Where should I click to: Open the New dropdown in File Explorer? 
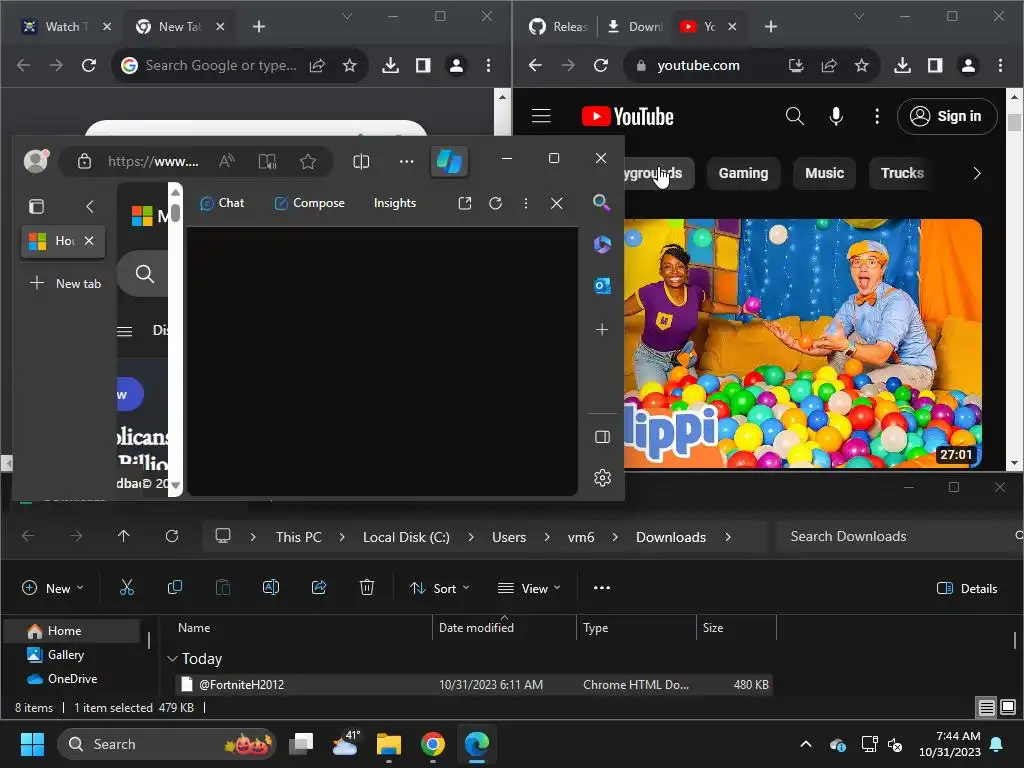click(x=53, y=588)
